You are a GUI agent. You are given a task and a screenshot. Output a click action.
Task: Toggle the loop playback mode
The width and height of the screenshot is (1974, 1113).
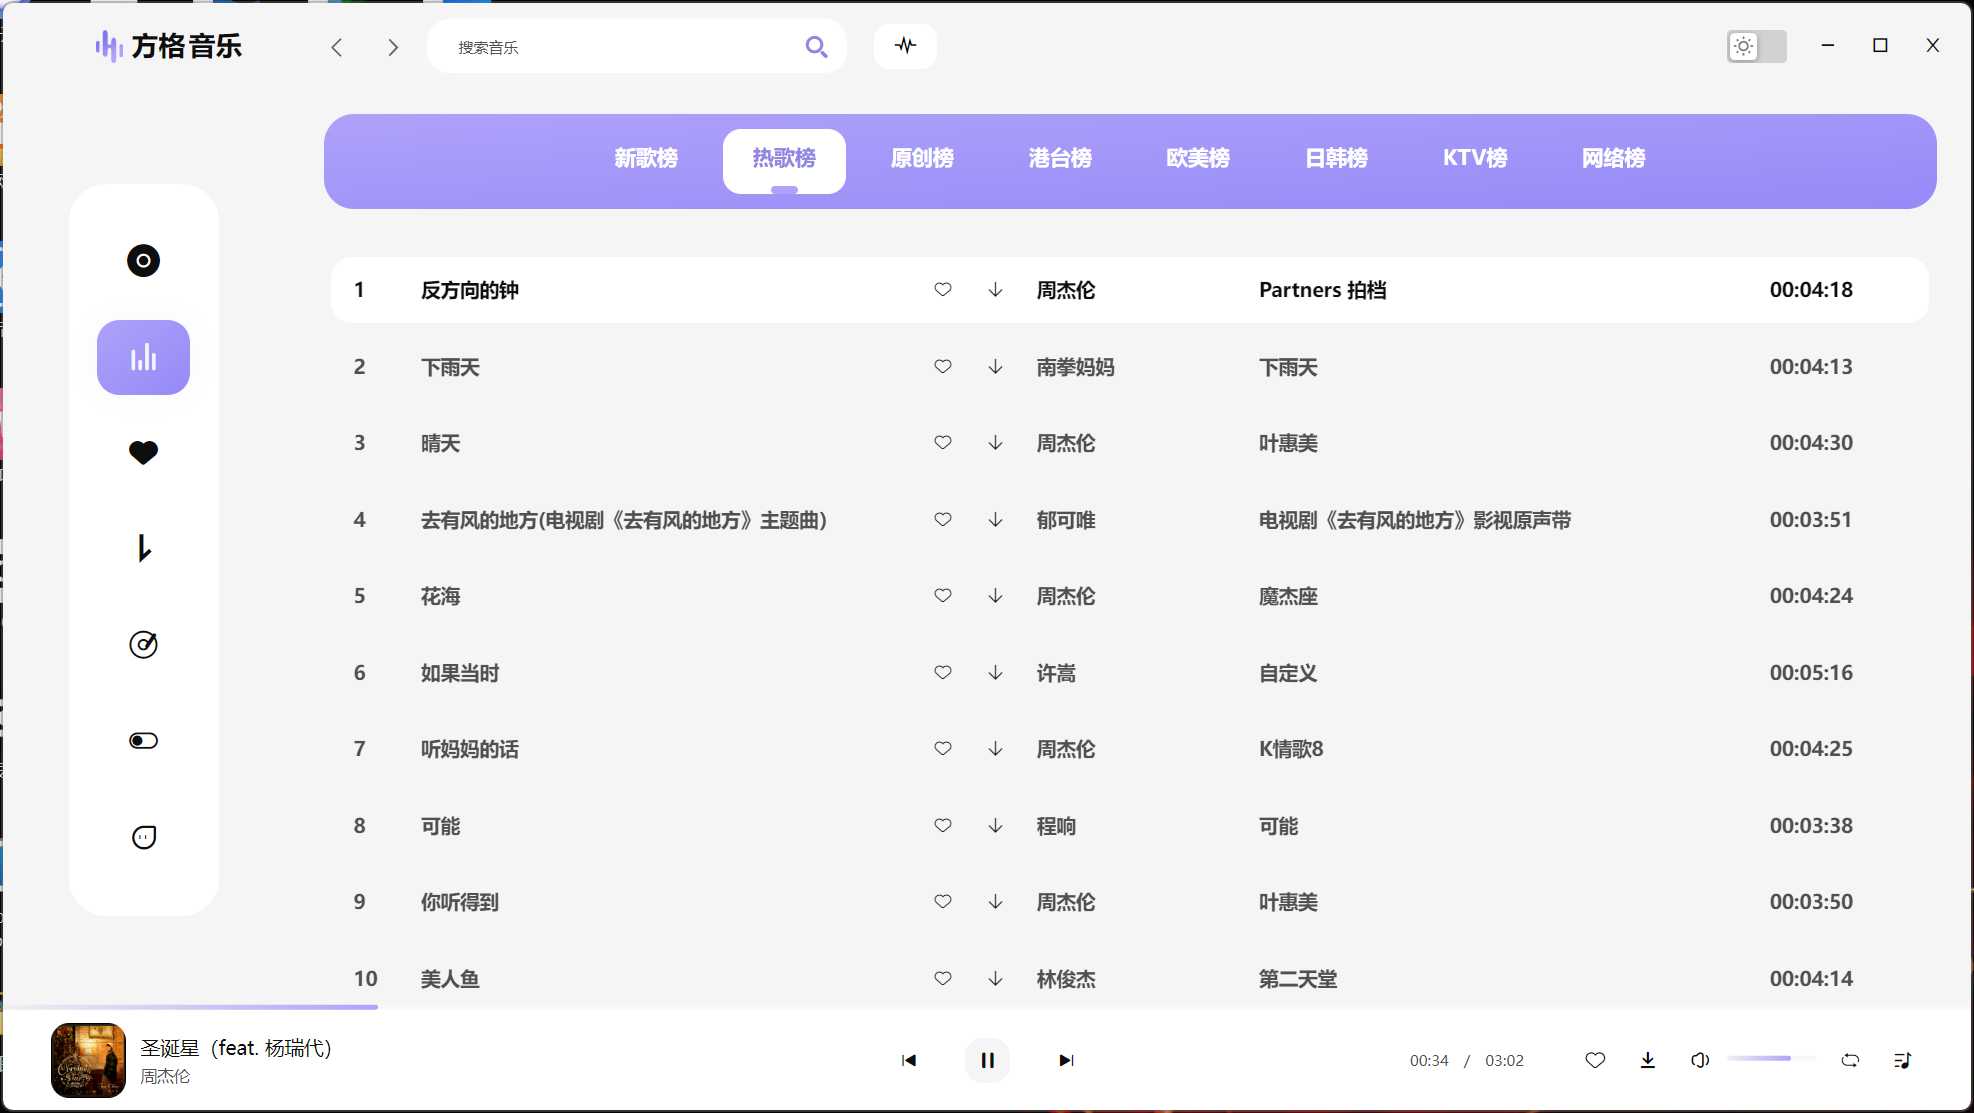(1850, 1060)
